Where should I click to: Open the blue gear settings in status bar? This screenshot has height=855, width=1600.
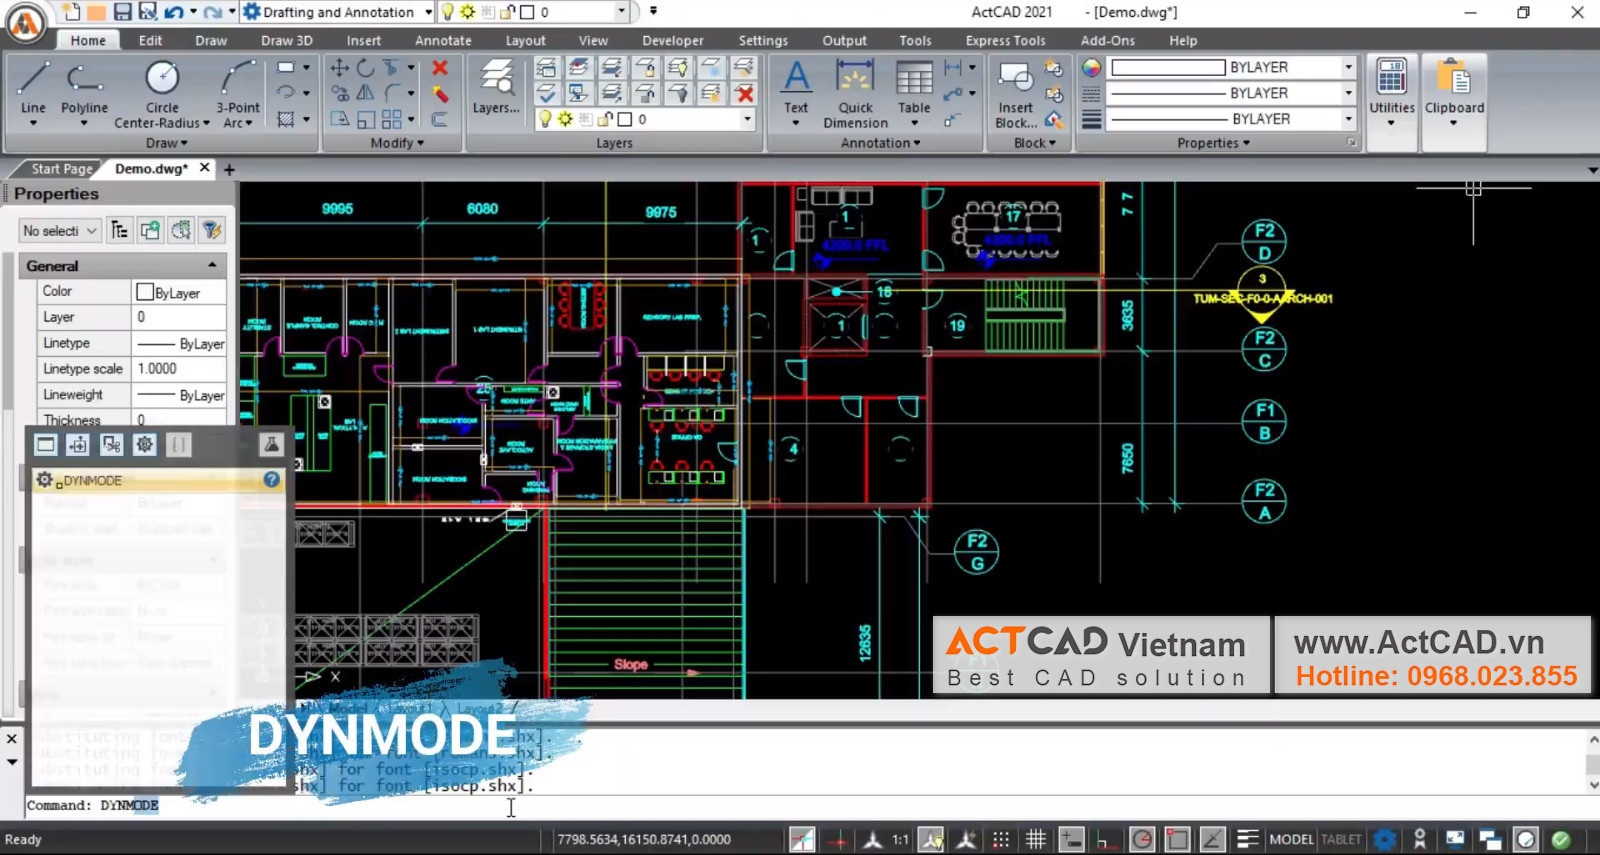(1385, 839)
